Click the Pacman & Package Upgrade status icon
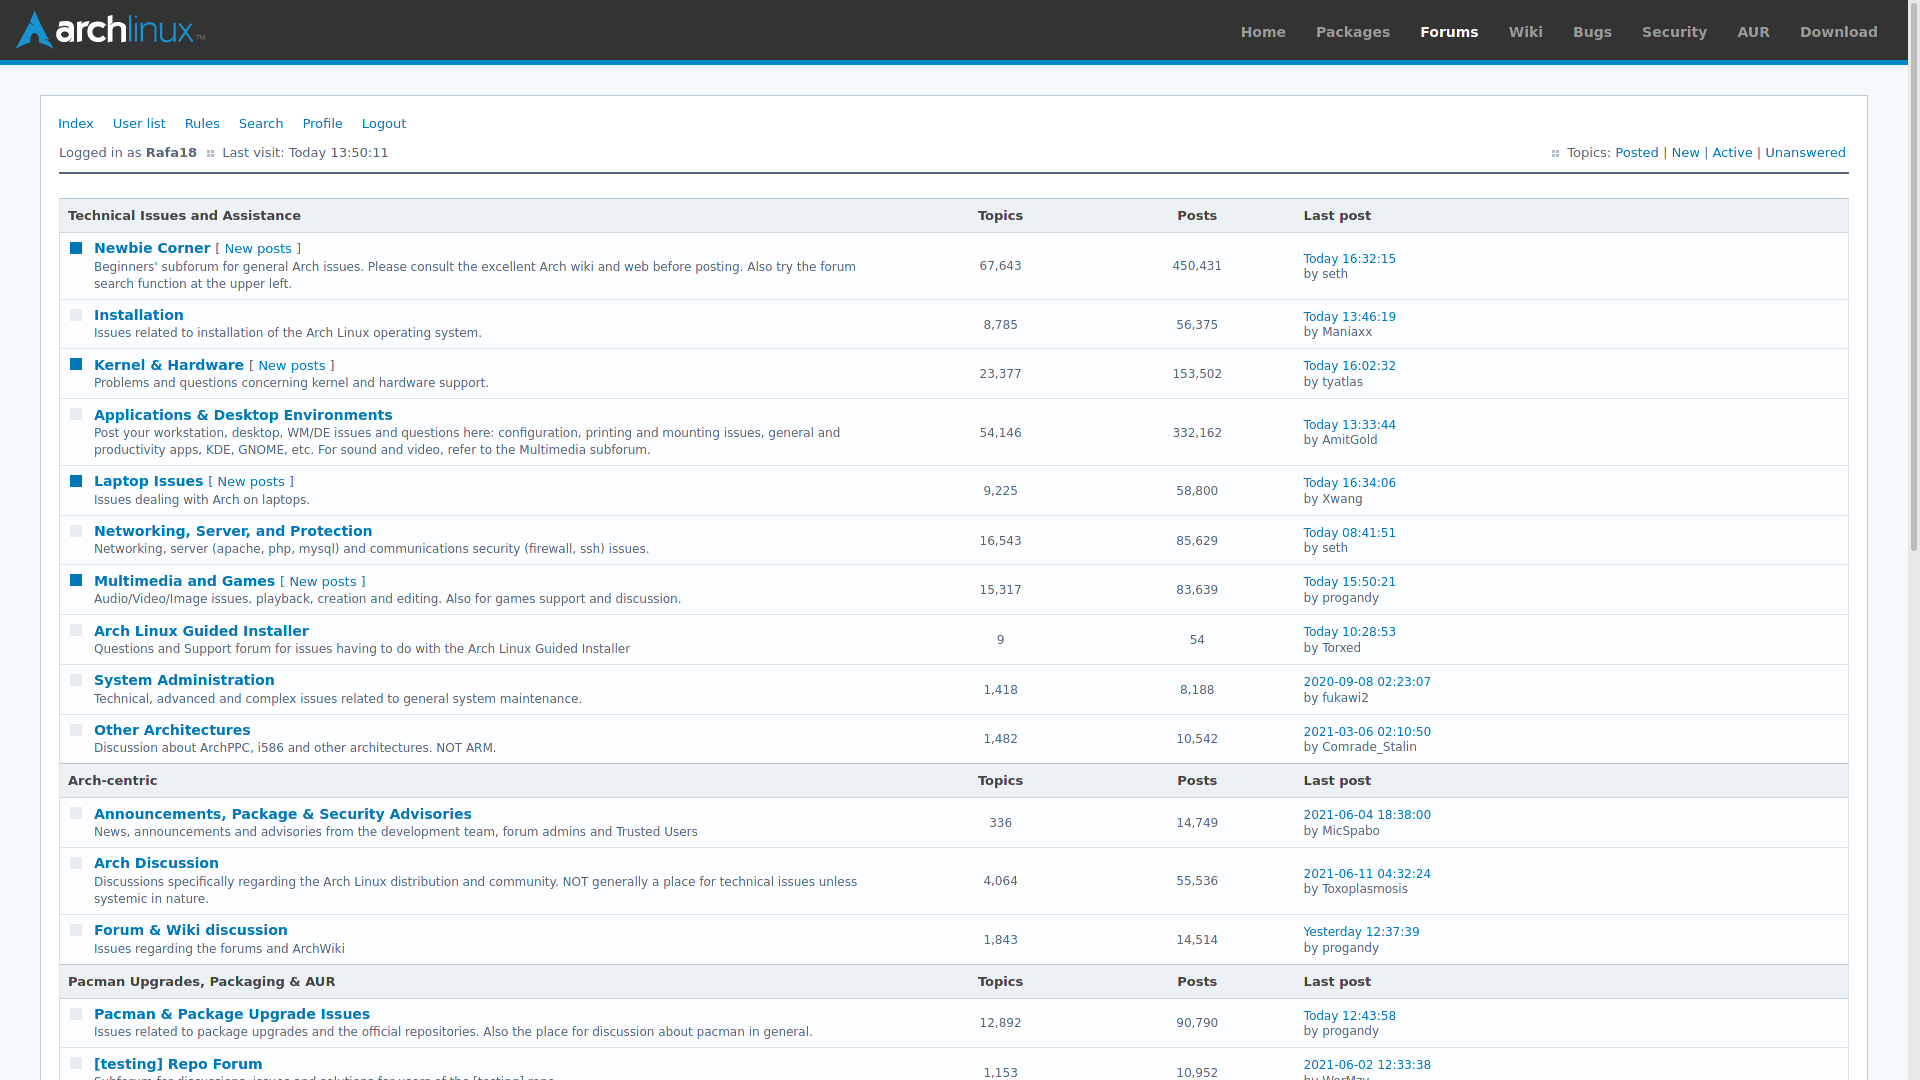 coord(76,1014)
